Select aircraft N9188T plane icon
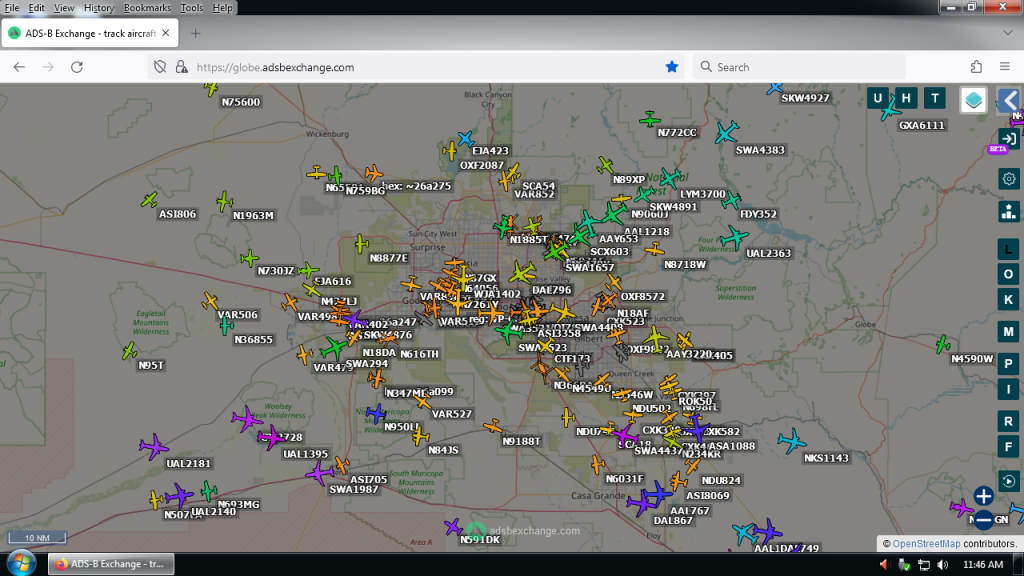Viewport: 1024px width, 576px height. coord(493,426)
